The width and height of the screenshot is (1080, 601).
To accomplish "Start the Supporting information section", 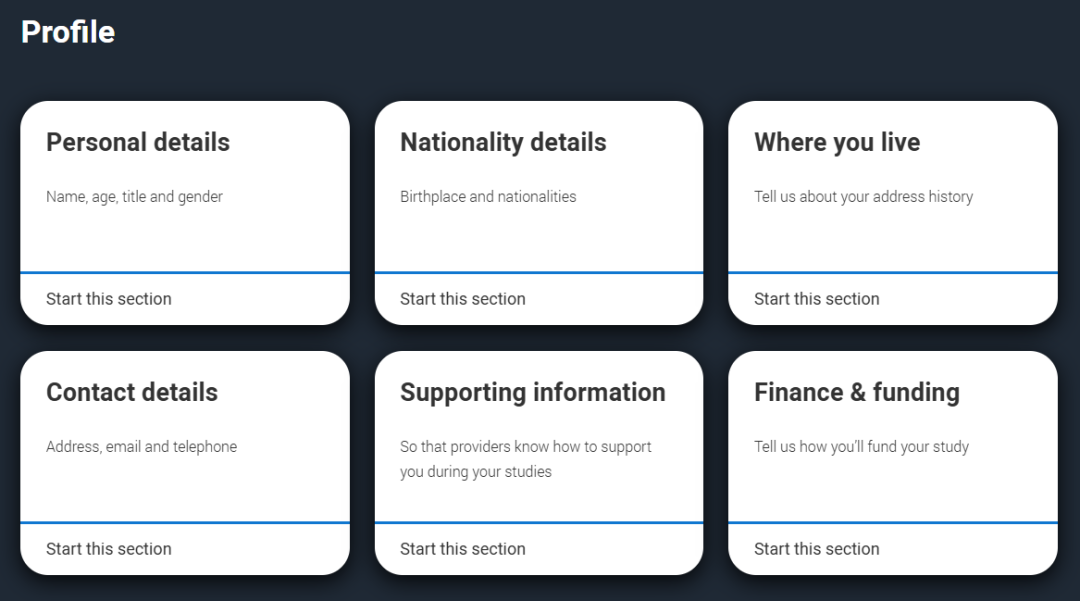I will coord(463,549).
